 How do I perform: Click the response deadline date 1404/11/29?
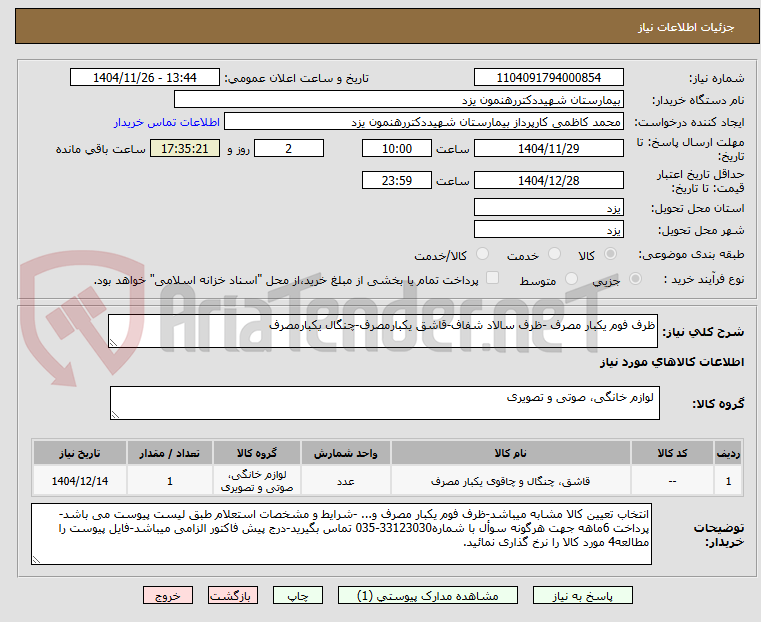coord(548,148)
